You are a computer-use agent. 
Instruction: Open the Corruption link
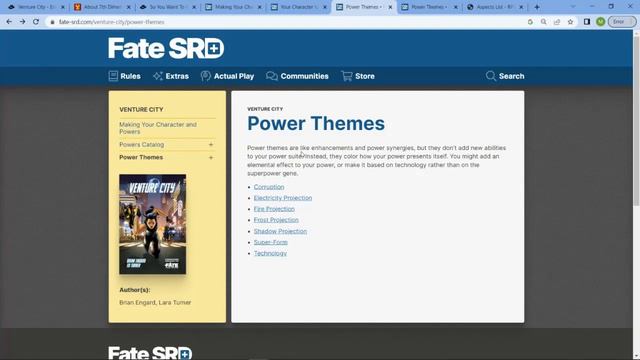click(269, 187)
